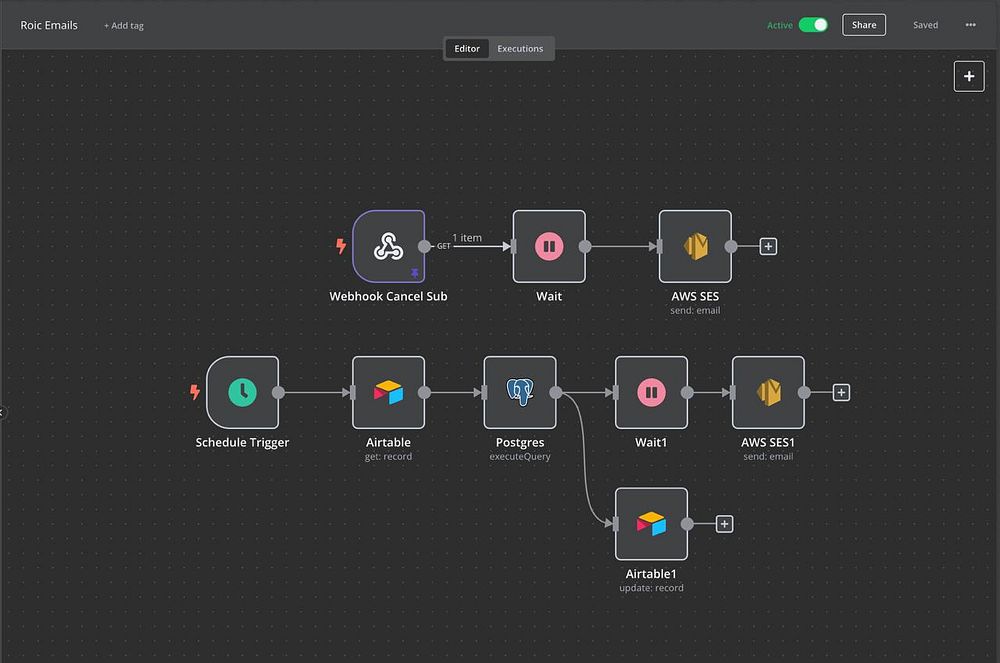Add a node after AWS SES

pos(768,246)
